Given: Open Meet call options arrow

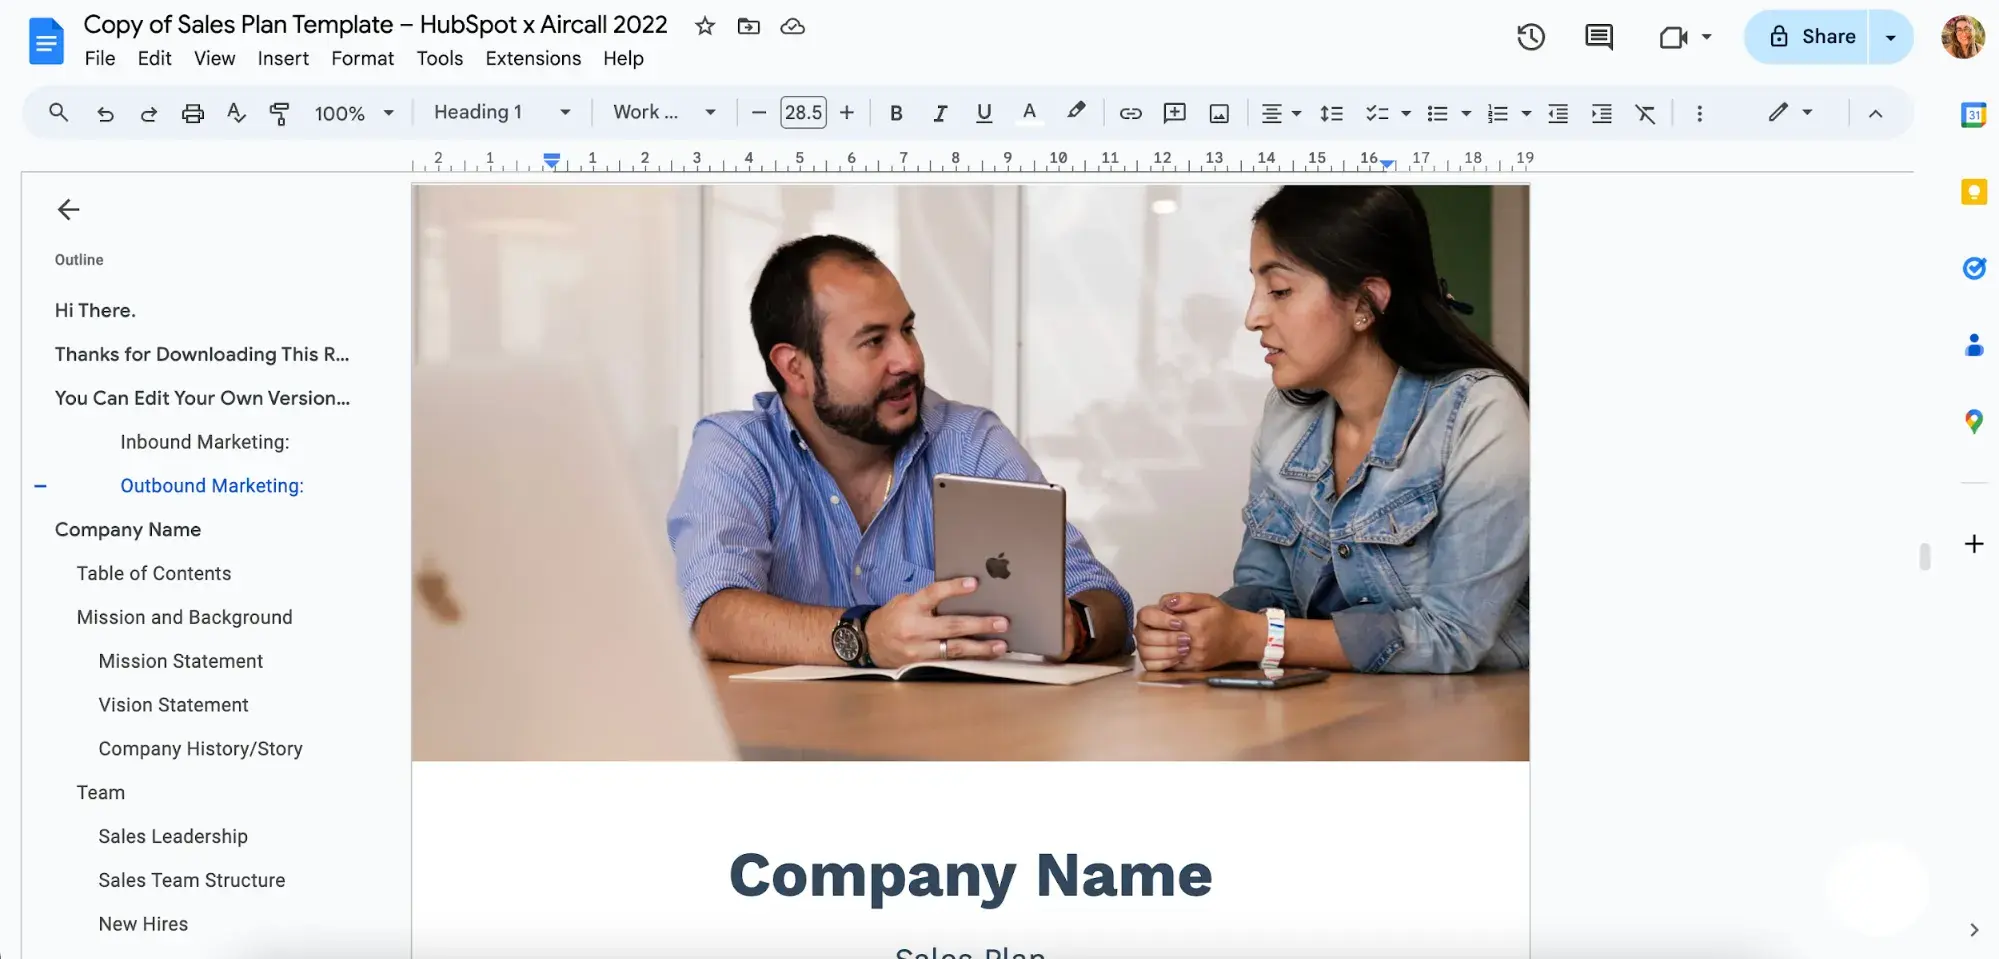Looking at the screenshot, I should tap(1706, 37).
